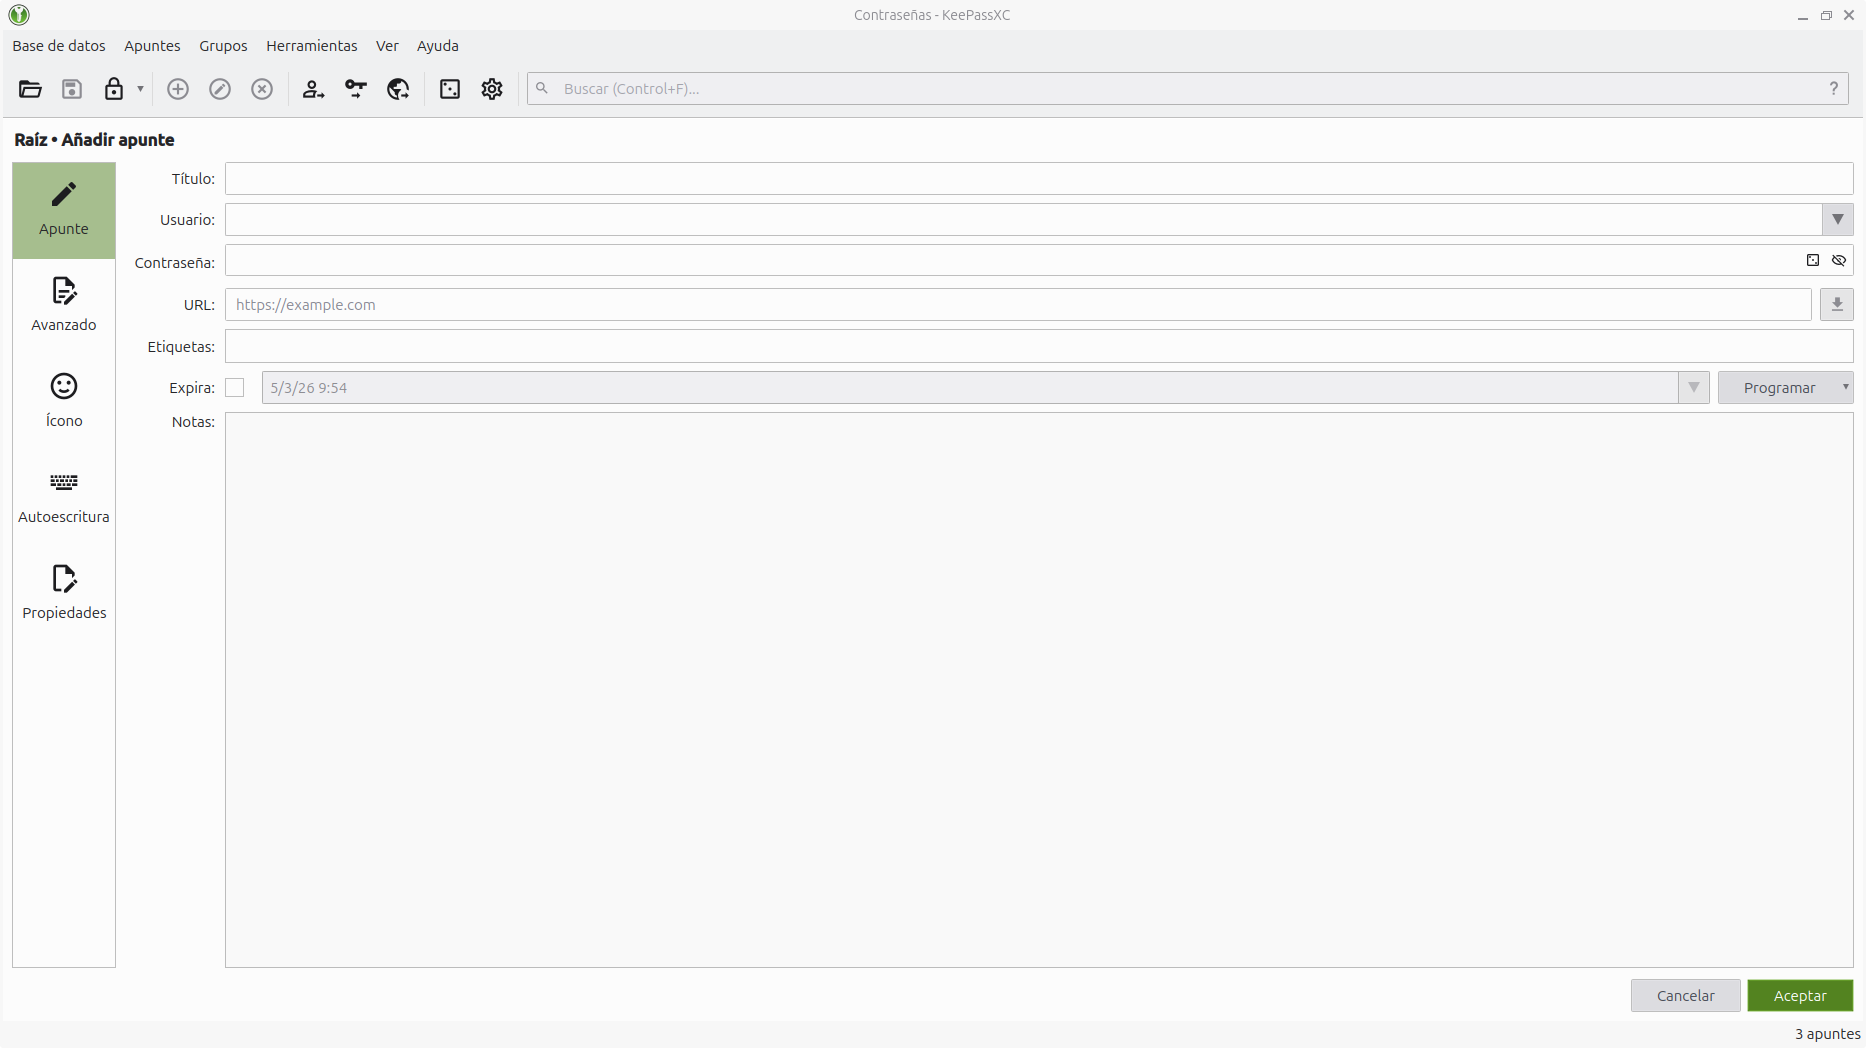
Task: Select the Ícono smiley sidebar section
Action: click(64, 401)
